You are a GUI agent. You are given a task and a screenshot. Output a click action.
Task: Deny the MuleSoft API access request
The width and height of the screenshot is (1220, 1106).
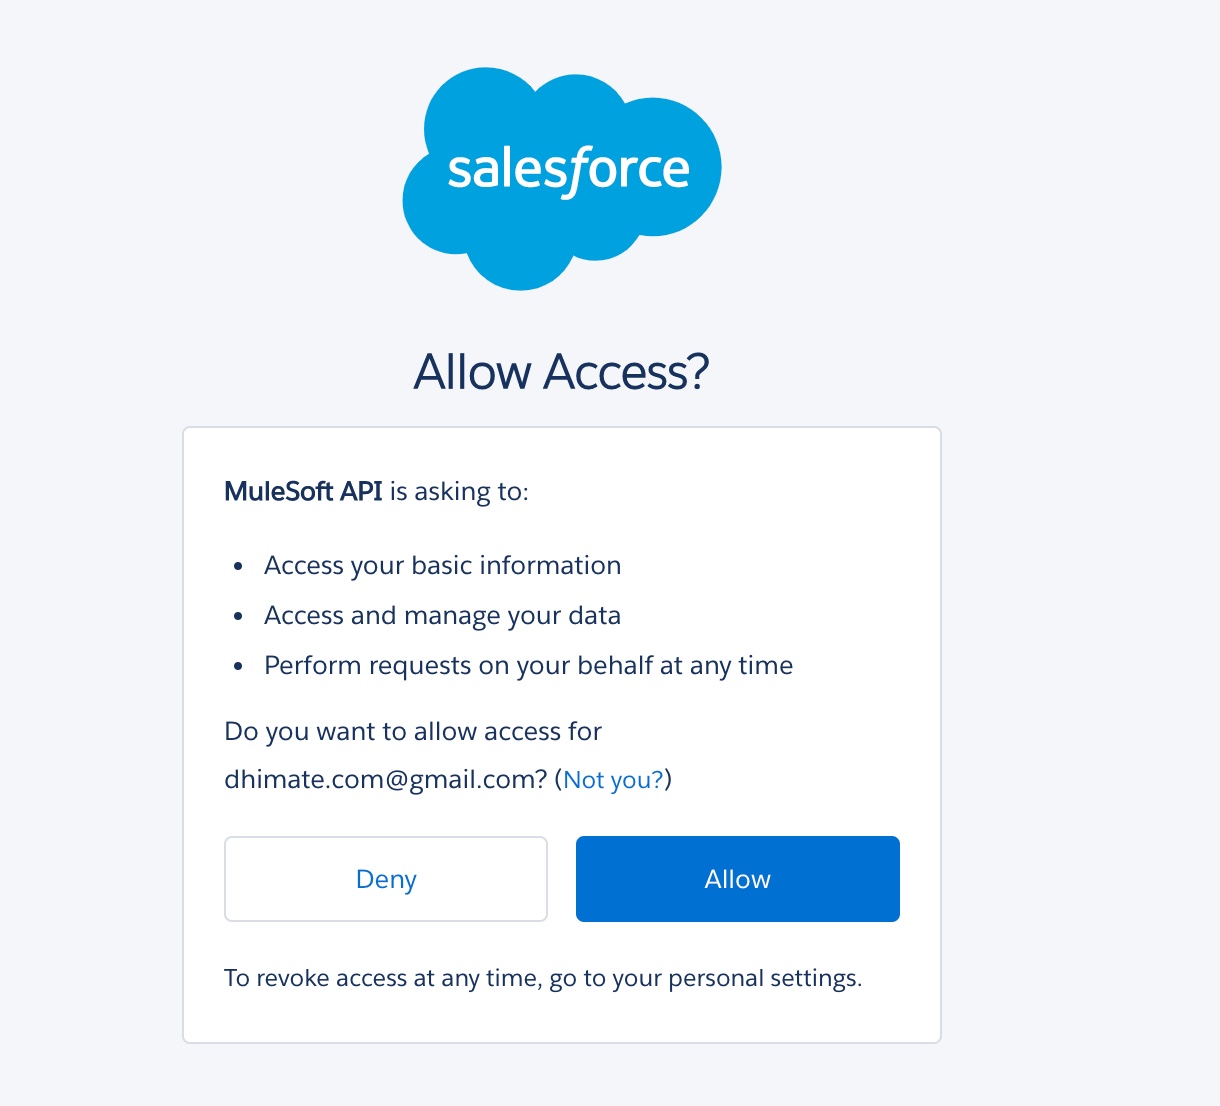click(386, 879)
